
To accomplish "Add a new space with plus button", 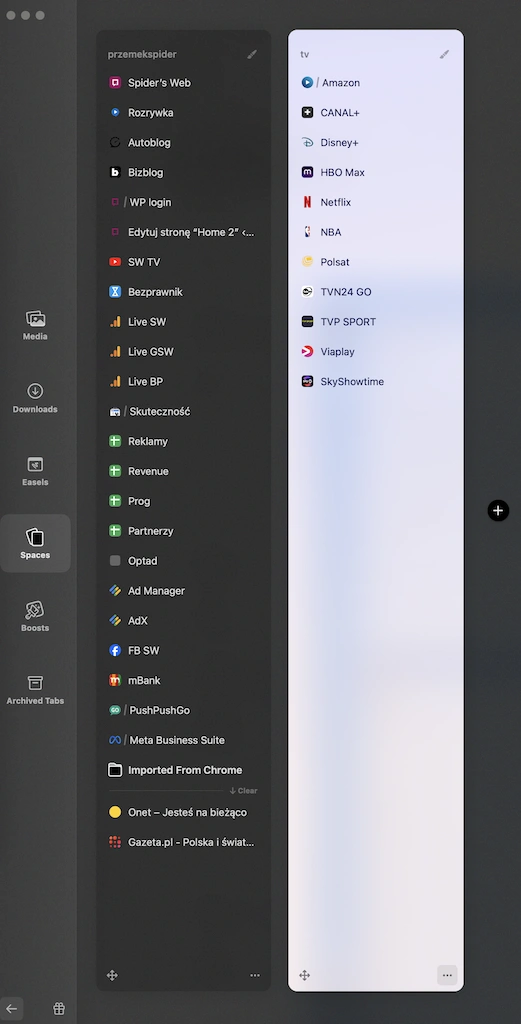I will pos(498,511).
